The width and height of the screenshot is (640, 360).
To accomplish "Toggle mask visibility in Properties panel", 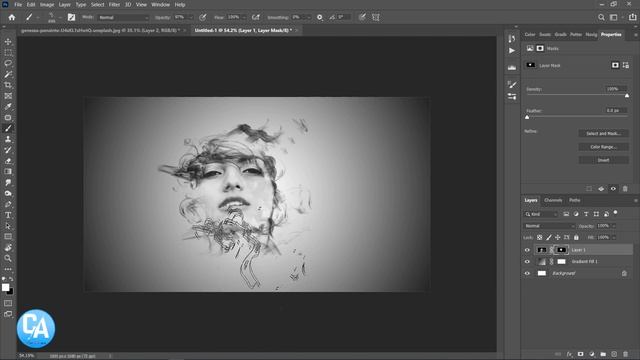I will [613, 189].
